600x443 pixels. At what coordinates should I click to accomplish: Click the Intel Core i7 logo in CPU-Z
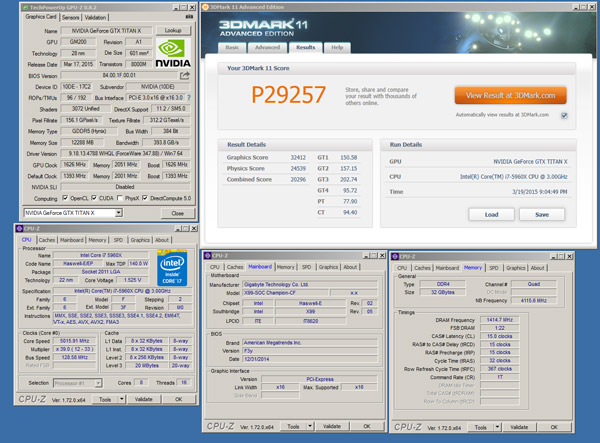pos(172,268)
